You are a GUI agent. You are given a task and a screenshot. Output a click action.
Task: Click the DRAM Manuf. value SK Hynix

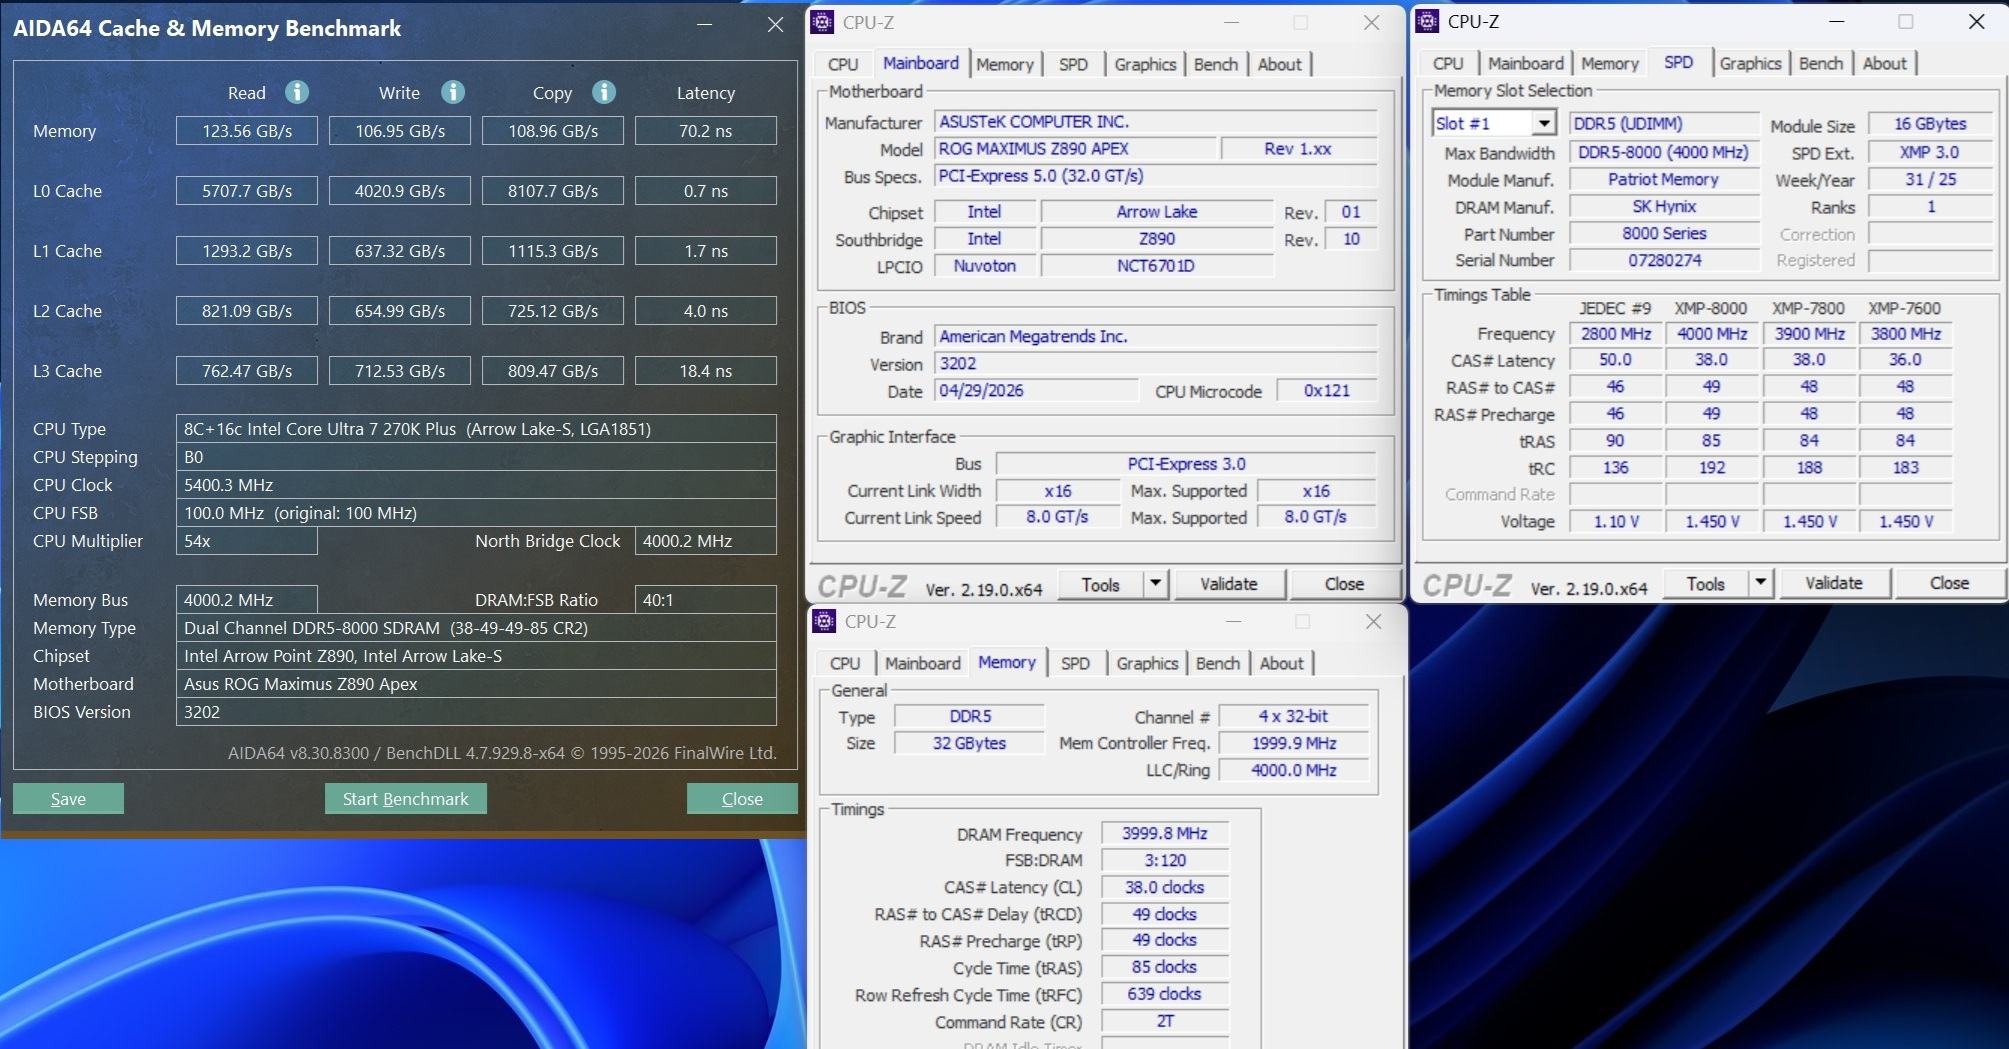coord(1663,207)
